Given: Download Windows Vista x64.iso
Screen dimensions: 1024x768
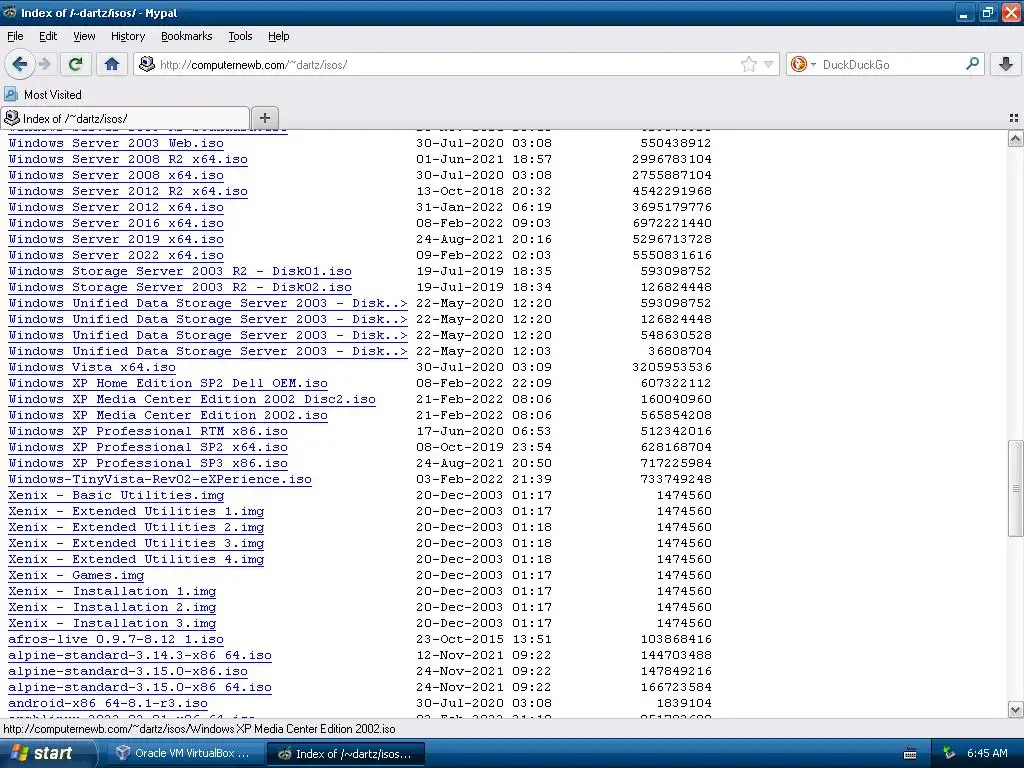Looking at the screenshot, I should 92,367.
